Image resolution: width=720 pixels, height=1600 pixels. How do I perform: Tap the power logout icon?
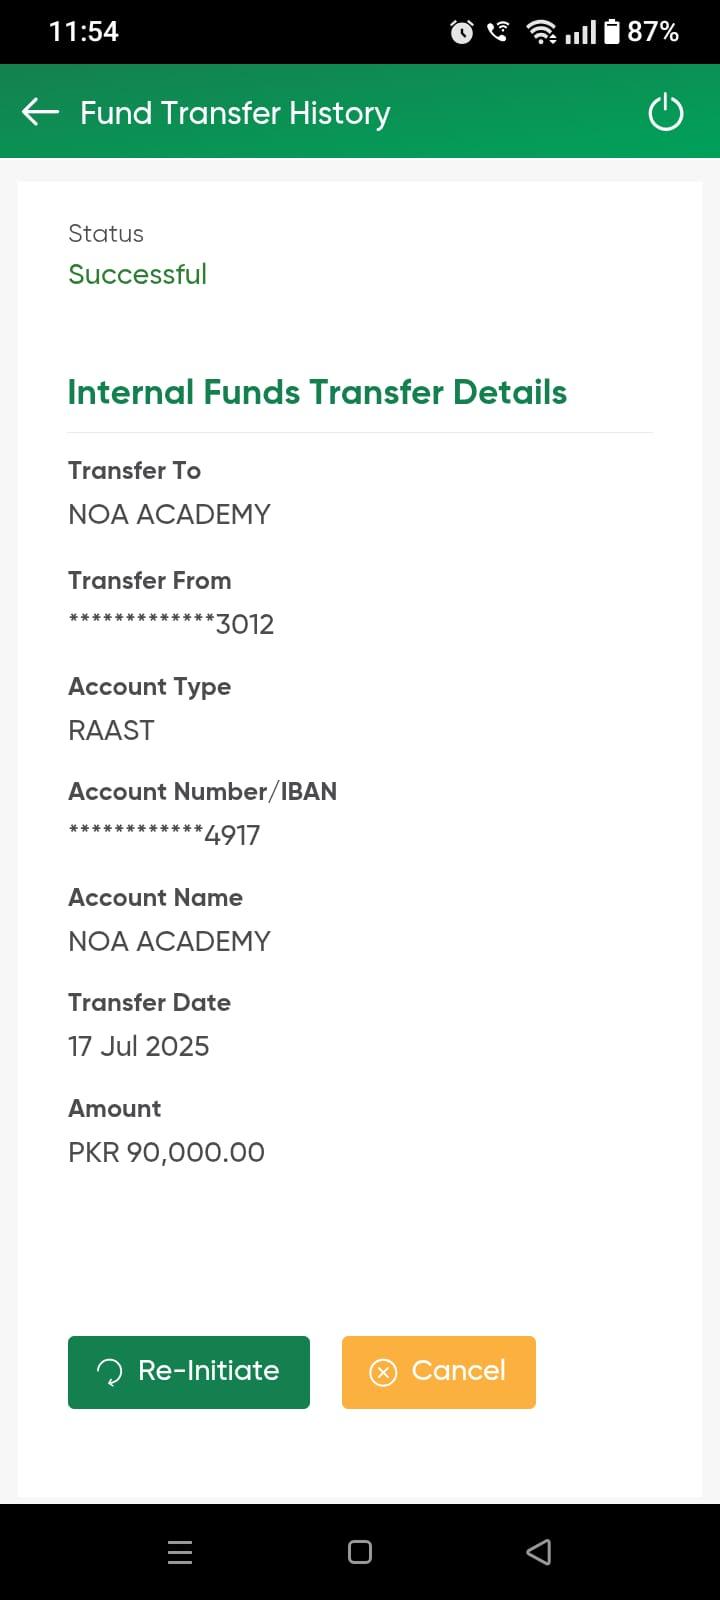point(666,113)
